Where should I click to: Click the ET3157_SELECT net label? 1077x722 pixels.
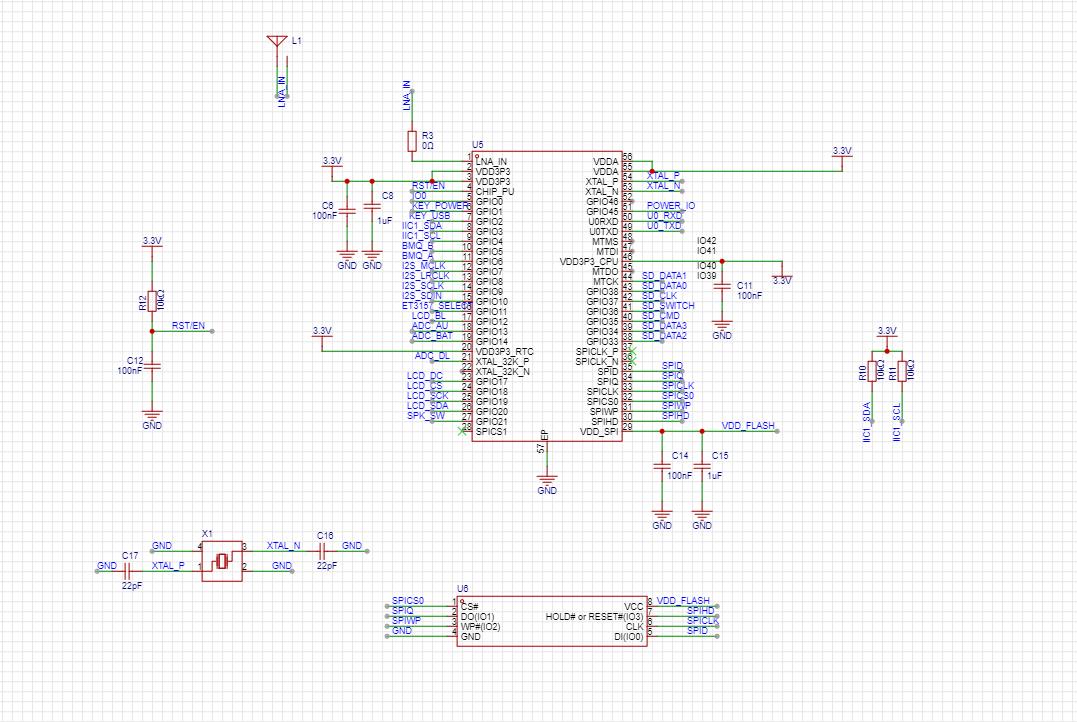437,306
